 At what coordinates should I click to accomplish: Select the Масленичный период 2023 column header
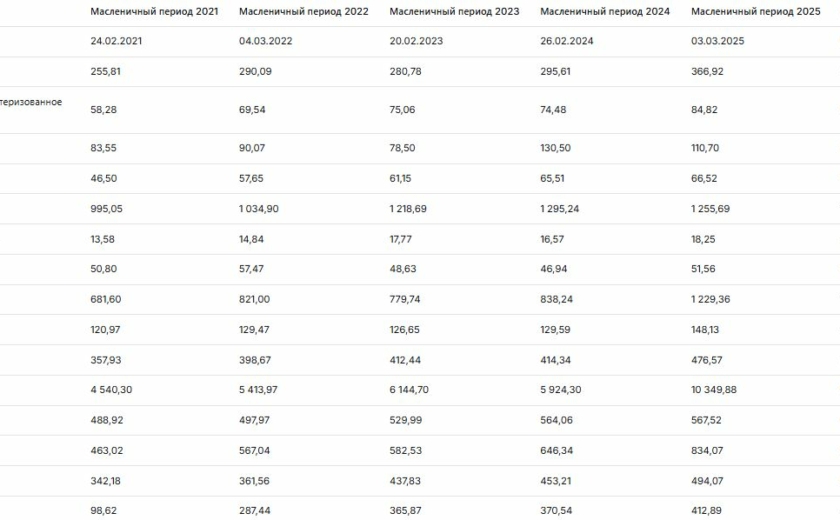click(454, 11)
